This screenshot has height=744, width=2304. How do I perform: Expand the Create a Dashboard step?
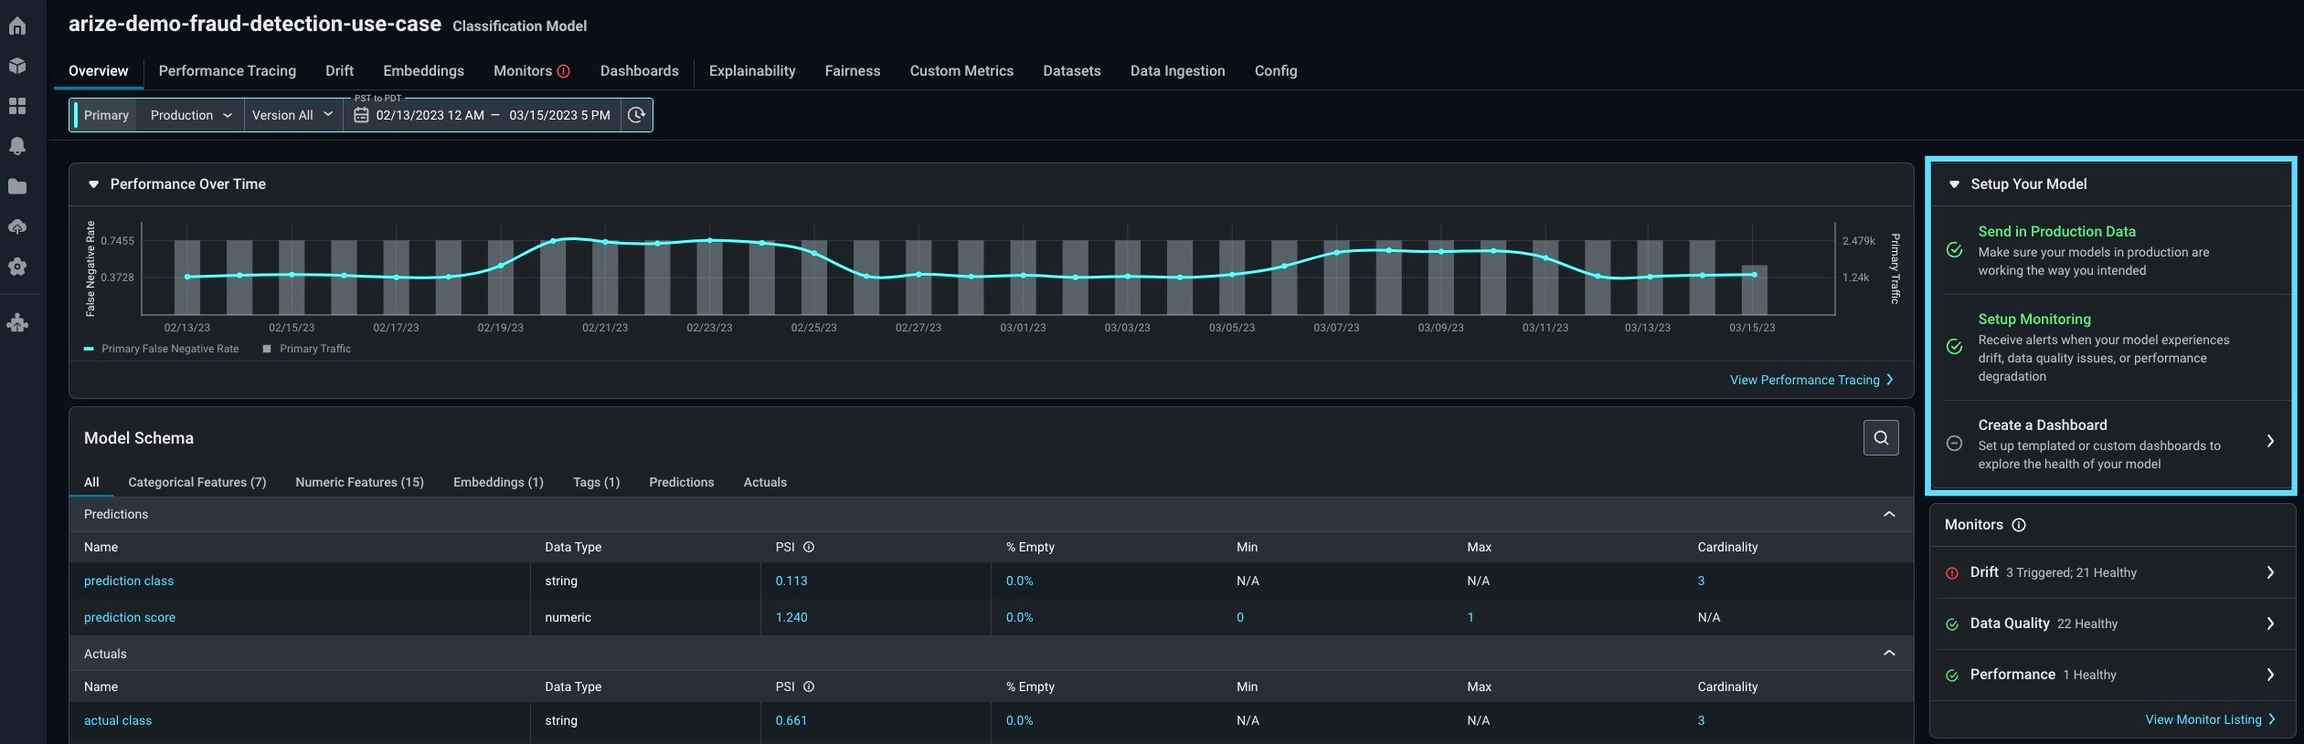pos(2270,441)
